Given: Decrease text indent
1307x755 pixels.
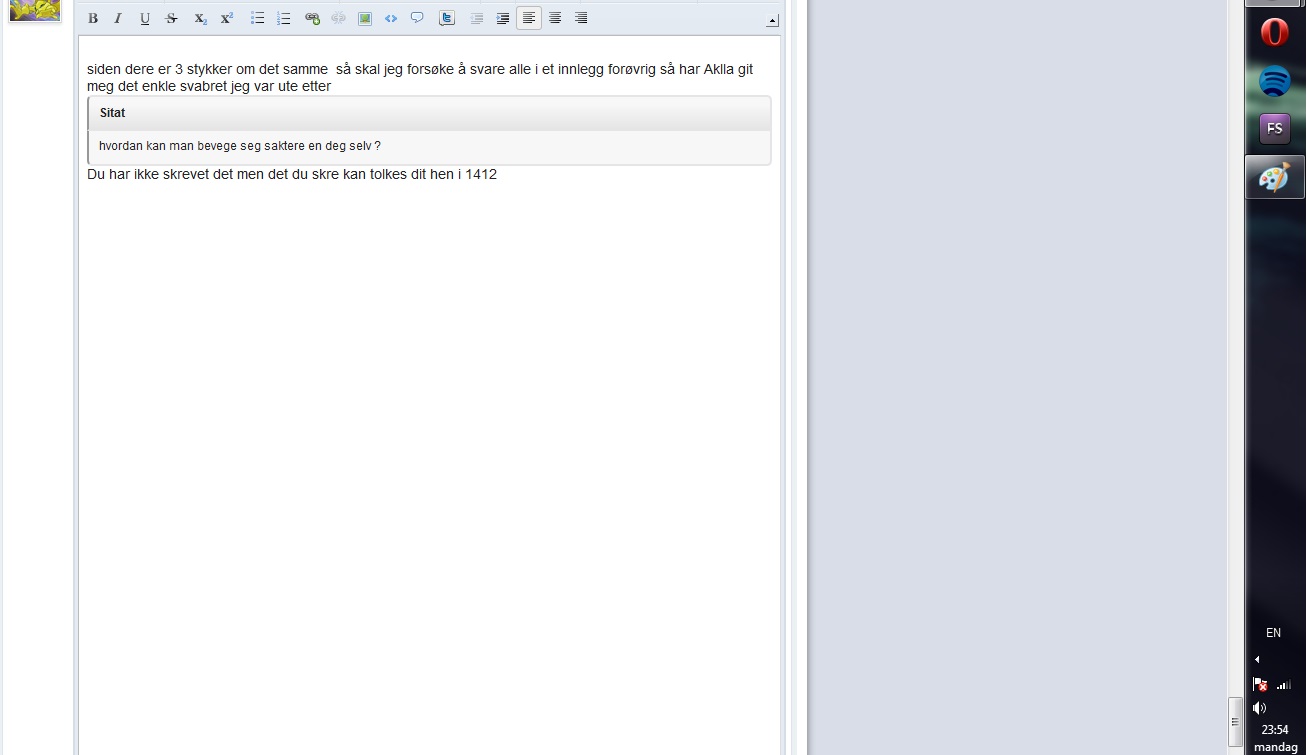Looking at the screenshot, I should click(x=477, y=19).
